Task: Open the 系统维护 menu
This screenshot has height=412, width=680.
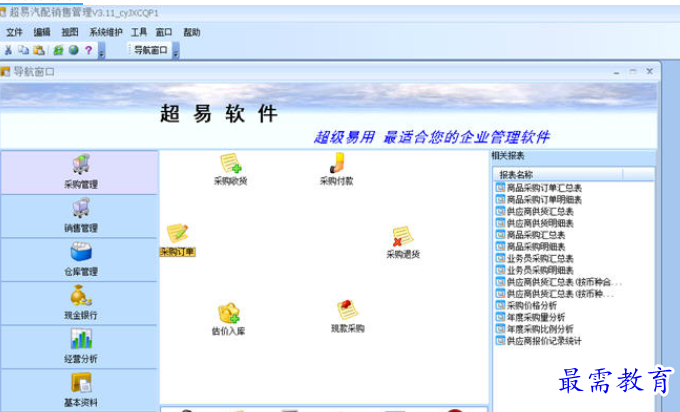Action: (x=105, y=32)
